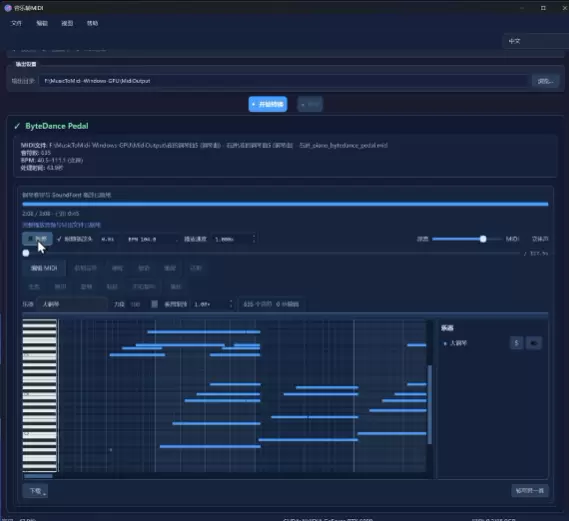The width and height of the screenshot is (569, 521).
Task: Open the 下载 download dropdown
Action: [x=36, y=491]
